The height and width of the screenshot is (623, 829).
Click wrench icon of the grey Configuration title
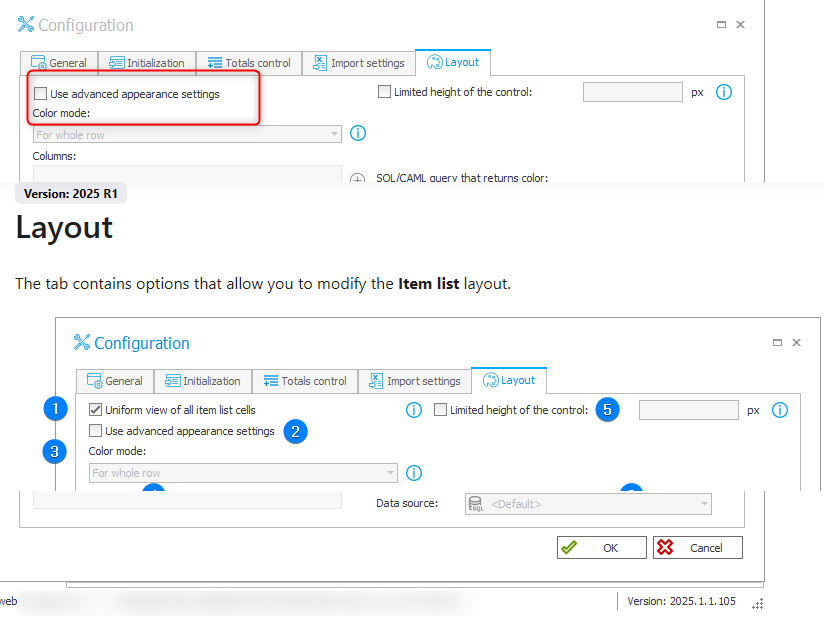click(x=26, y=24)
